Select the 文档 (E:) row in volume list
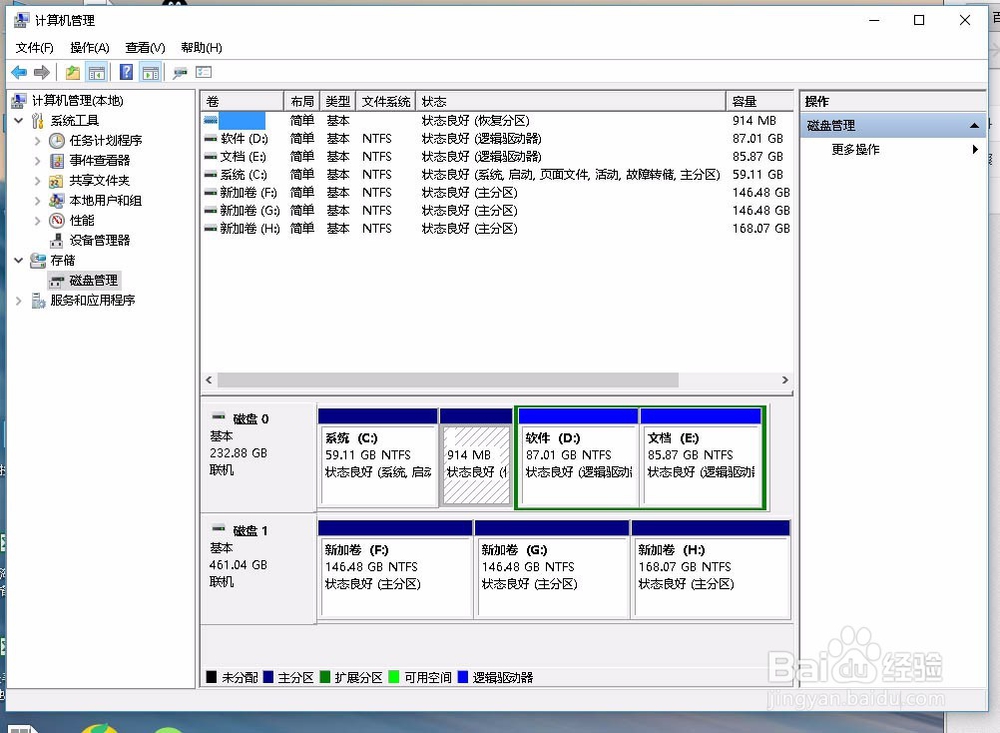Image resolution: width=1000 pixels, height=733 pixels. [x=496, y=157]
